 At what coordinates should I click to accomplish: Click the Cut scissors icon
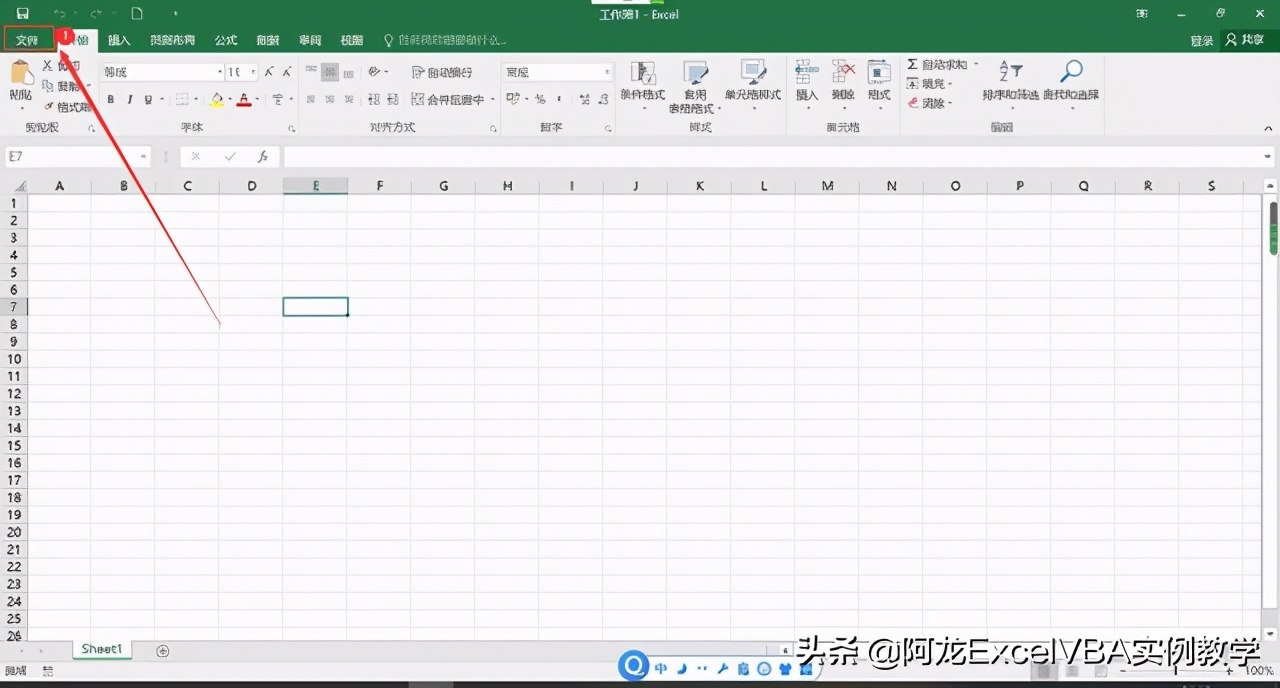tap(47, 65)
